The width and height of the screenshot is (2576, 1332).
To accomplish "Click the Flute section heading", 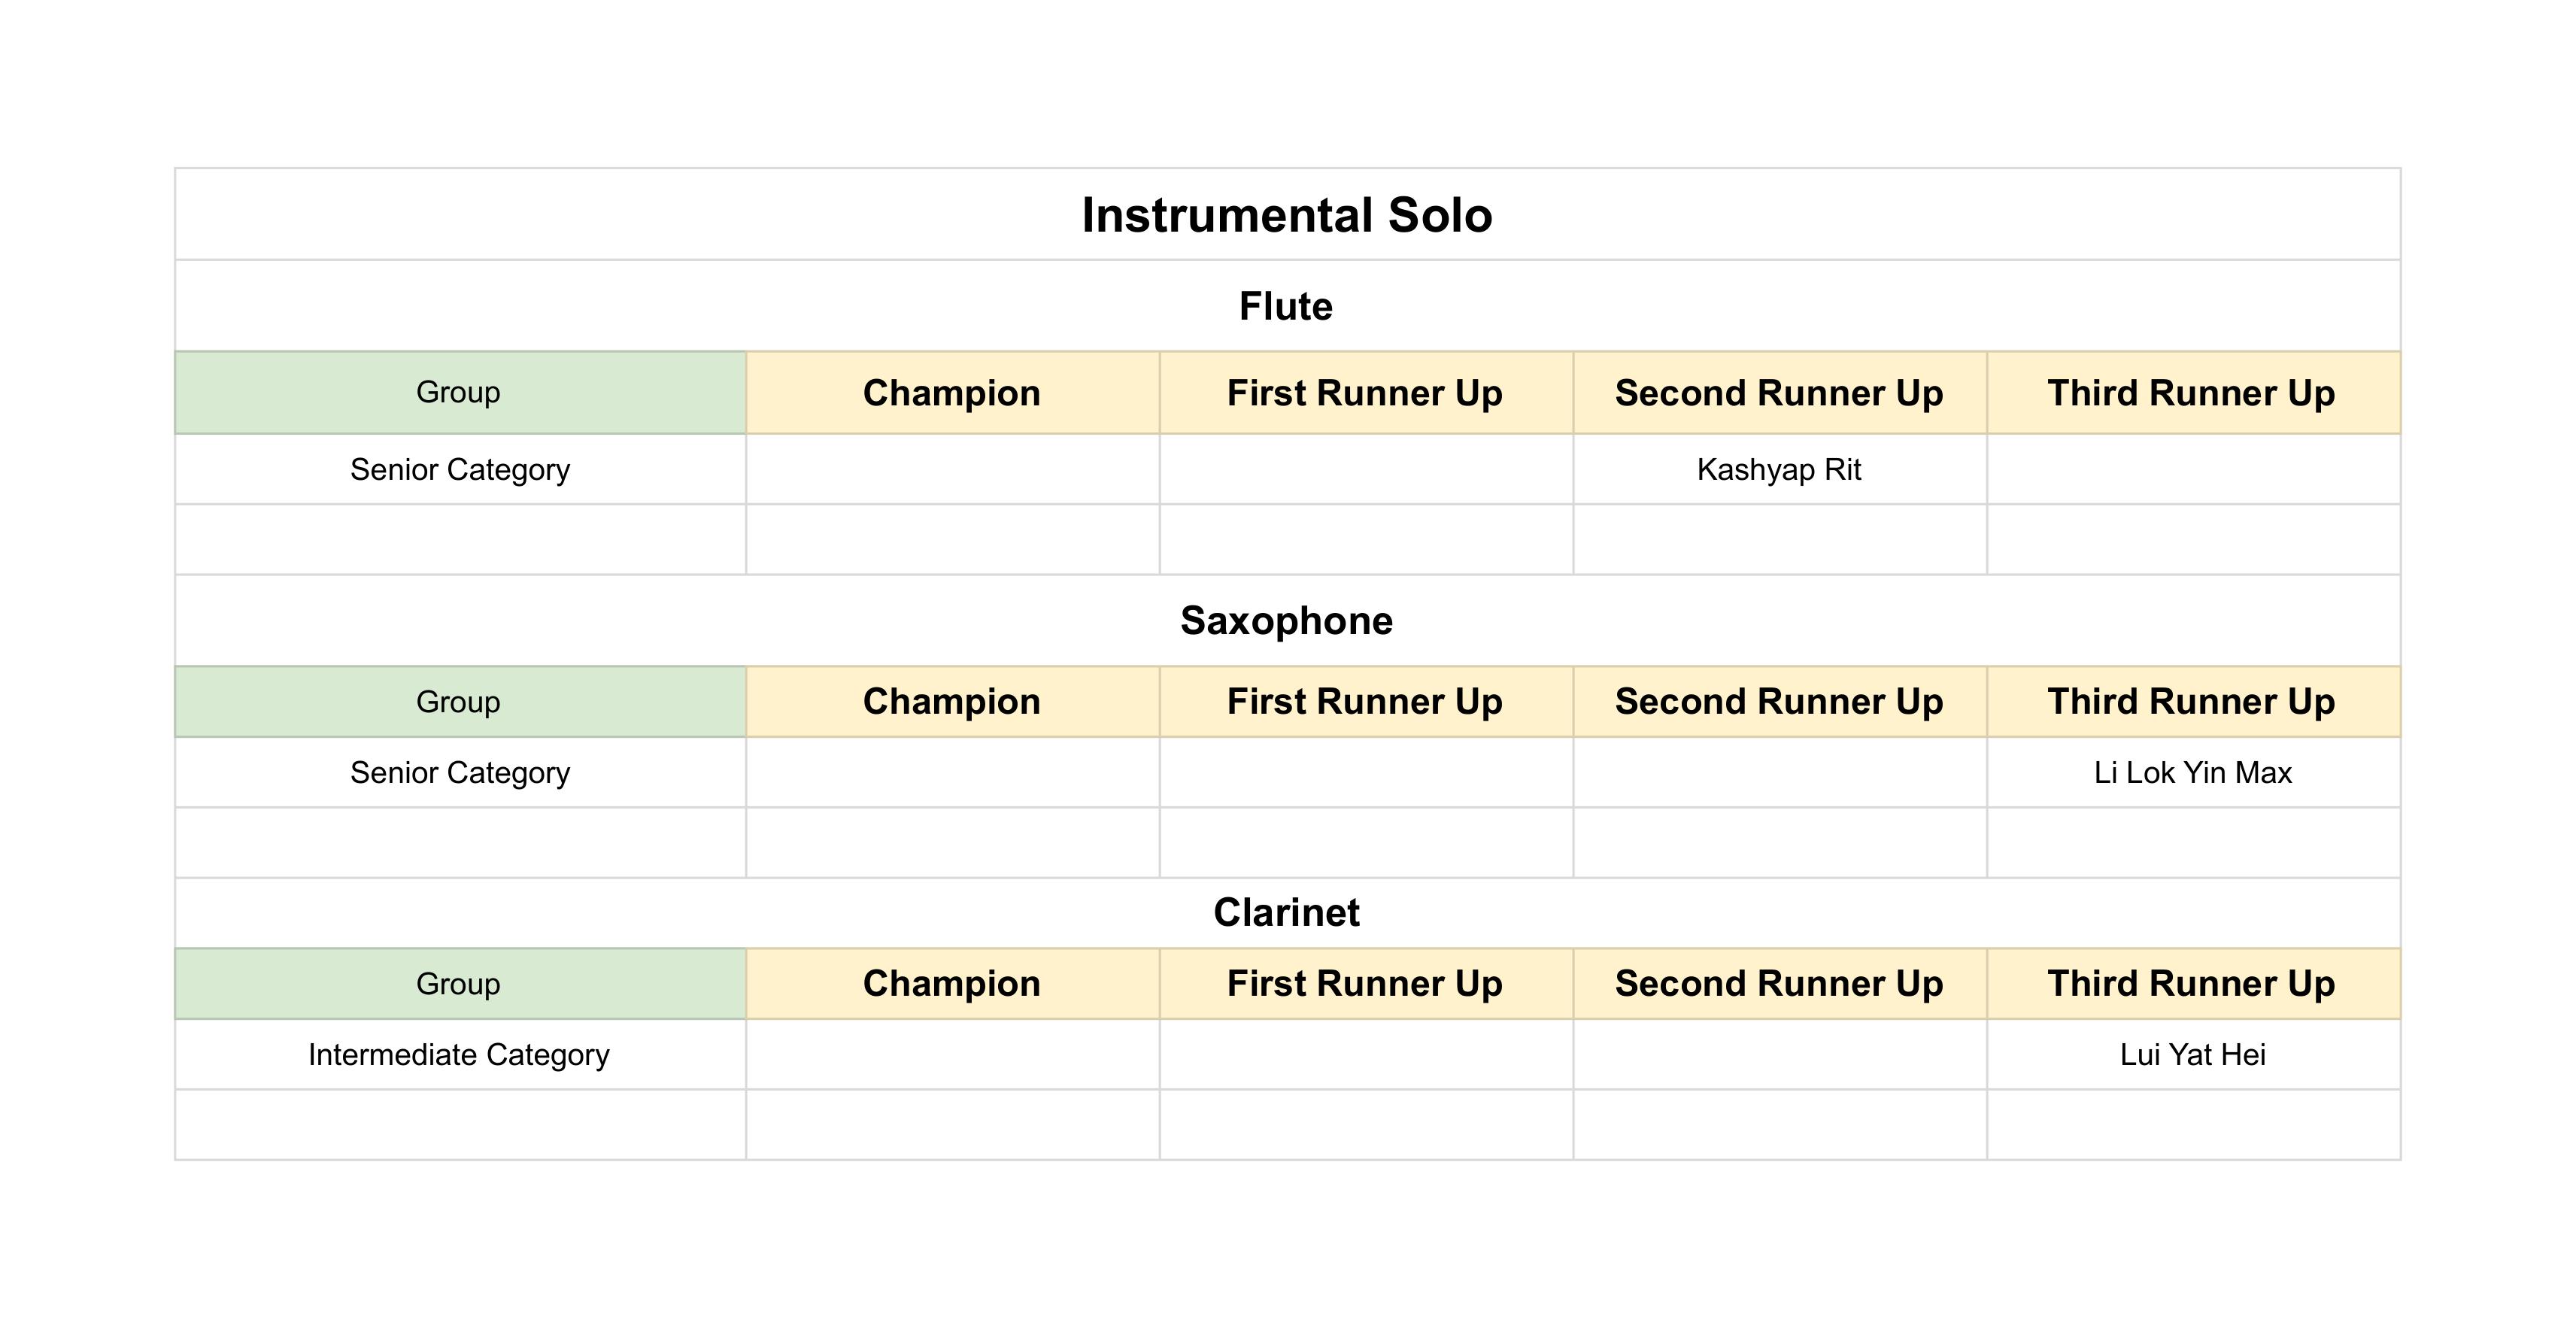I will [x=1288, y=306].
